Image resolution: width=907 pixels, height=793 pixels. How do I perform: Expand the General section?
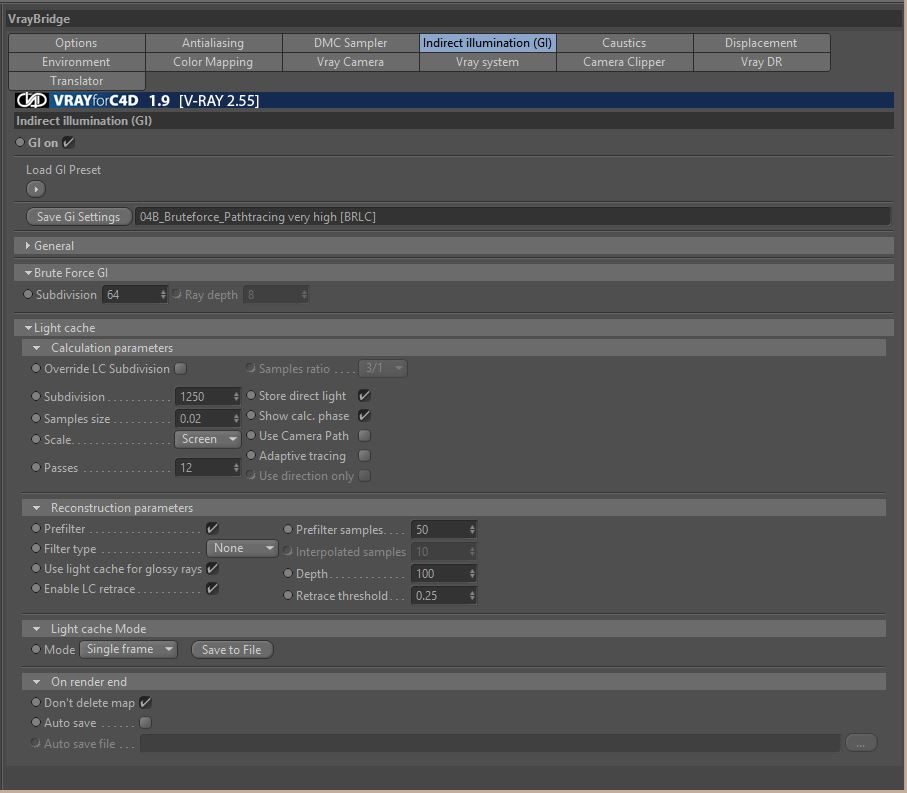(27, 246)
